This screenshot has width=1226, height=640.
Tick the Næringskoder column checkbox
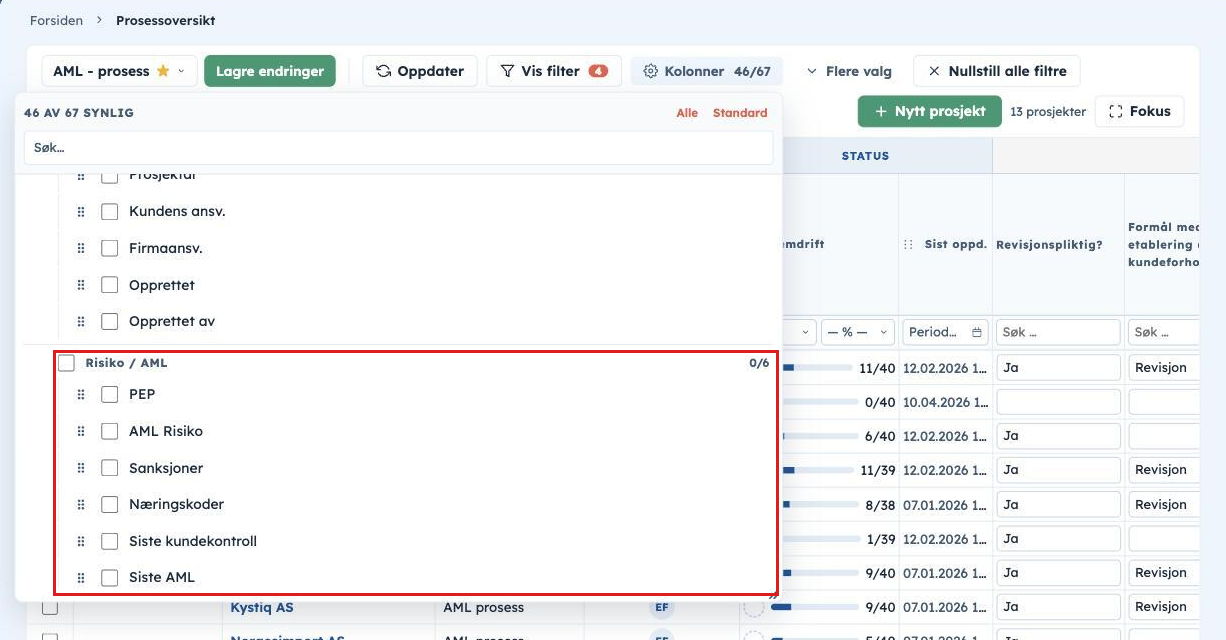(110, 504)
